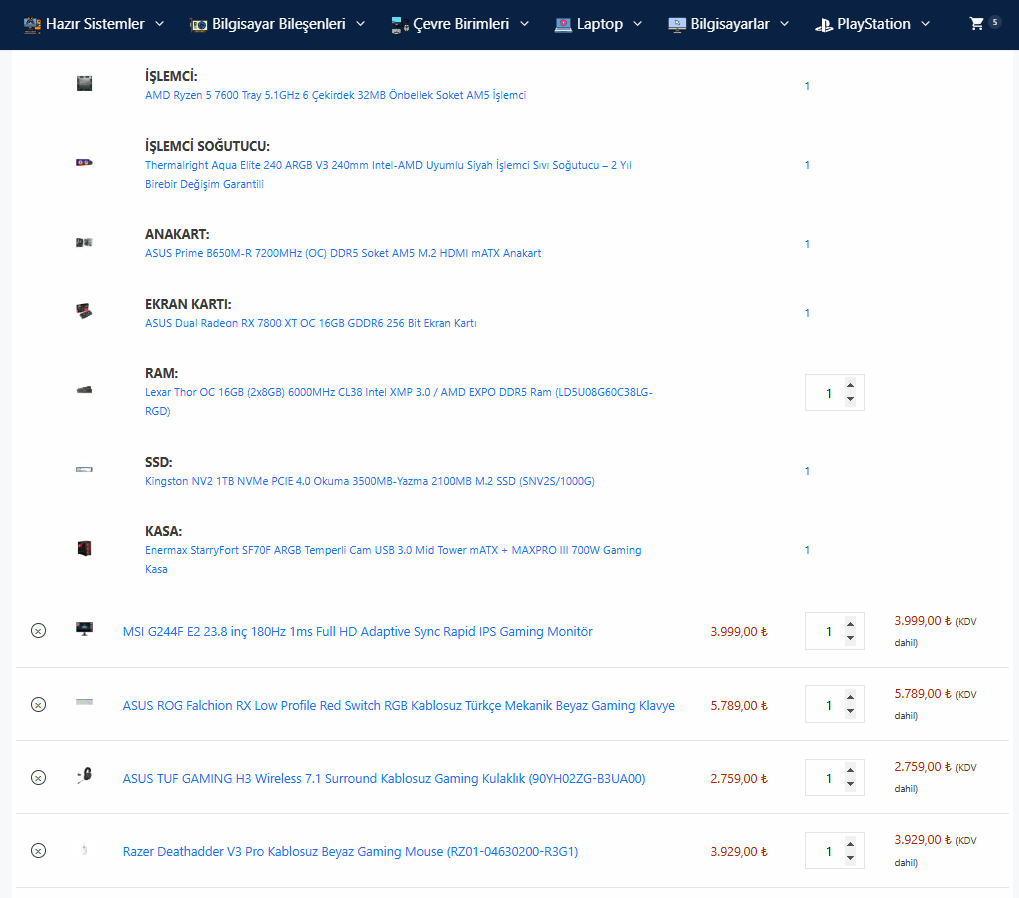Image resolution: width=1019 pixels, height=898 pixels.
Task: Increase RAM quantity with up arrow
Action: point(850,385)
